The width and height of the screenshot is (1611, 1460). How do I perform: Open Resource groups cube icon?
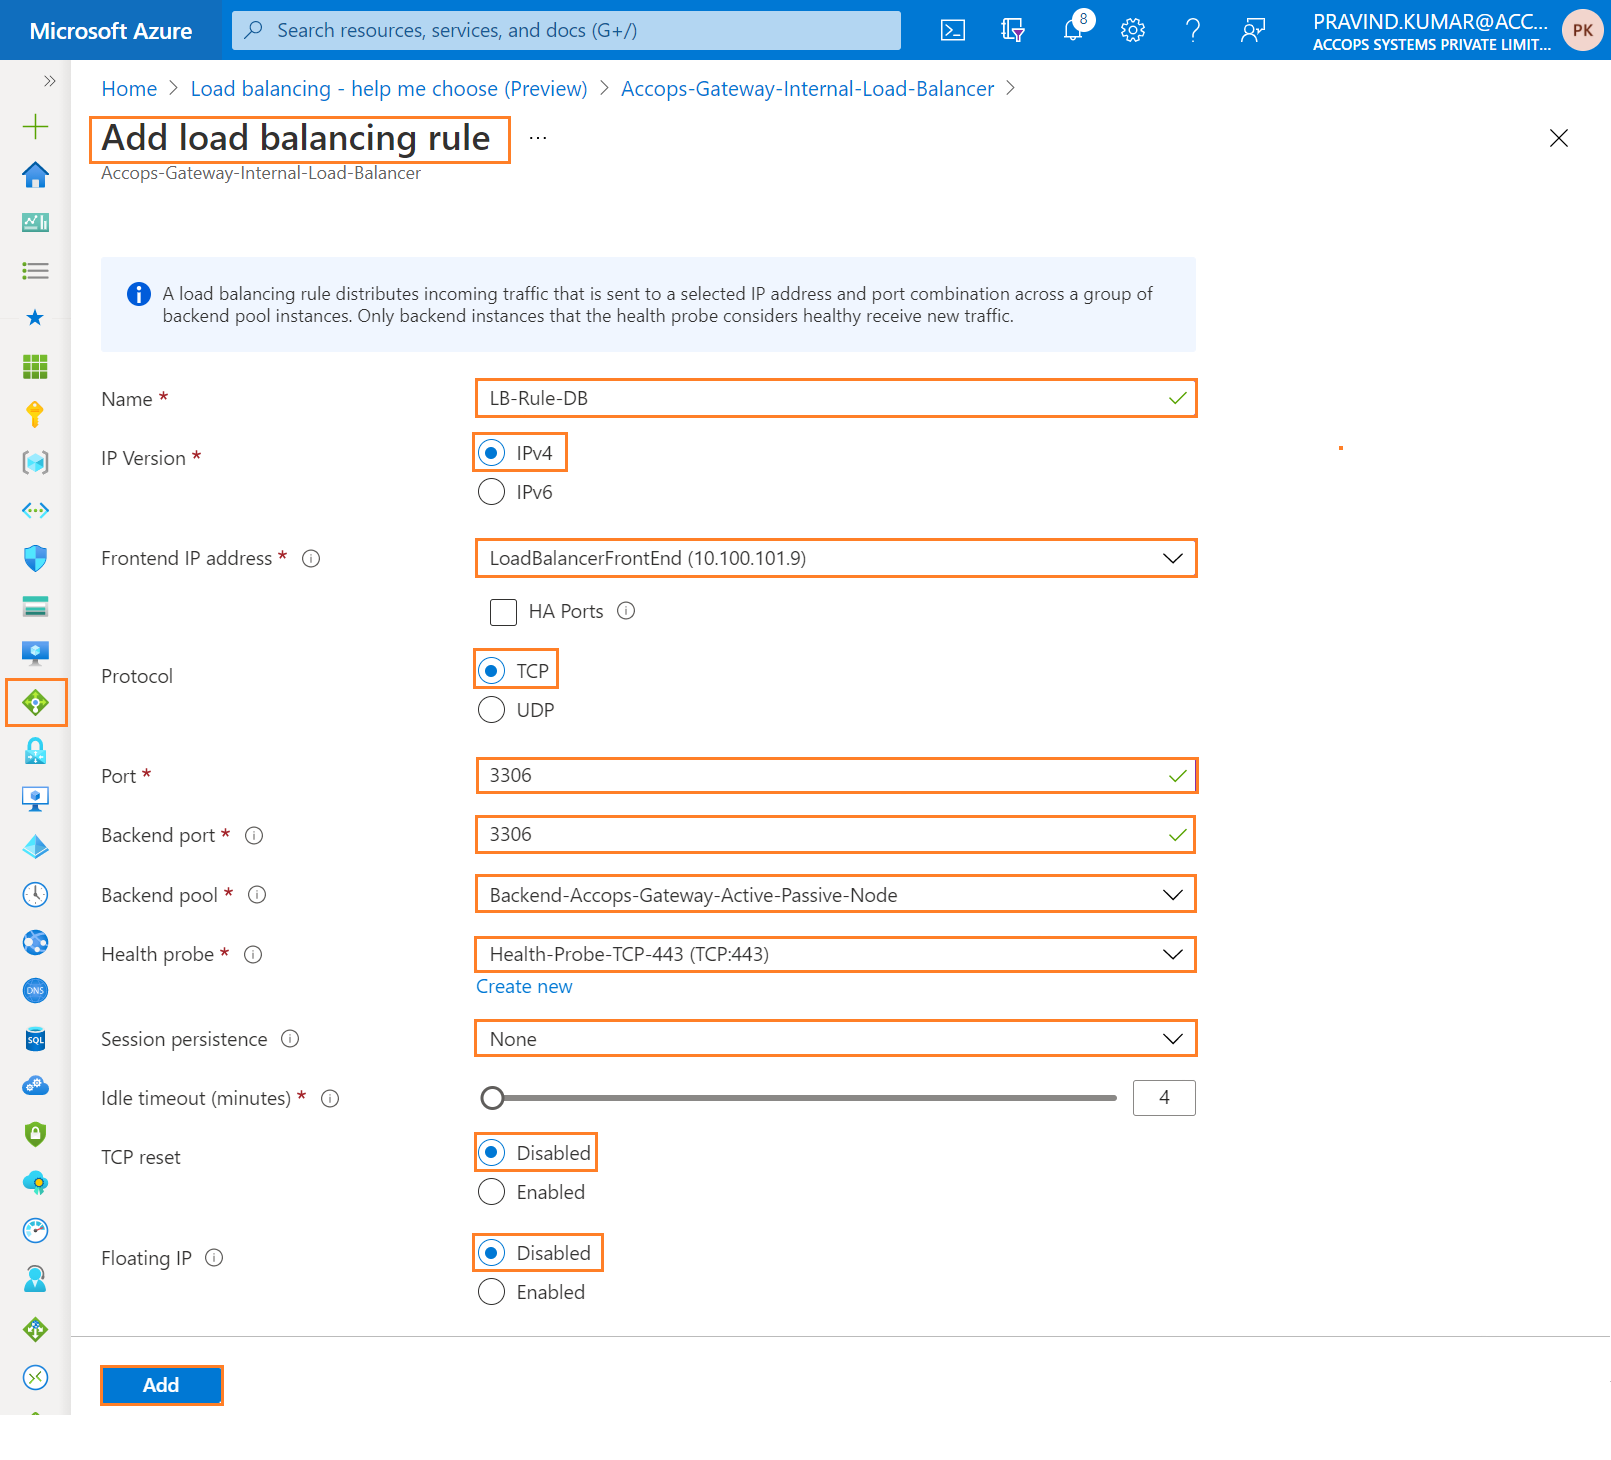[x=35, y=462]
